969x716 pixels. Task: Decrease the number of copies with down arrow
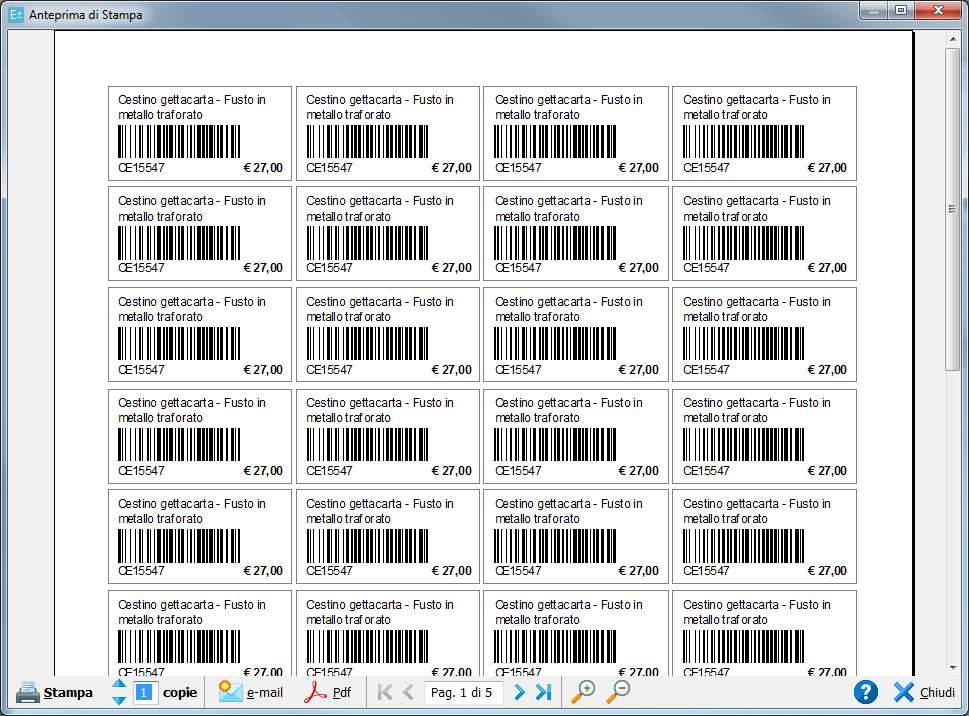point(119,700)
